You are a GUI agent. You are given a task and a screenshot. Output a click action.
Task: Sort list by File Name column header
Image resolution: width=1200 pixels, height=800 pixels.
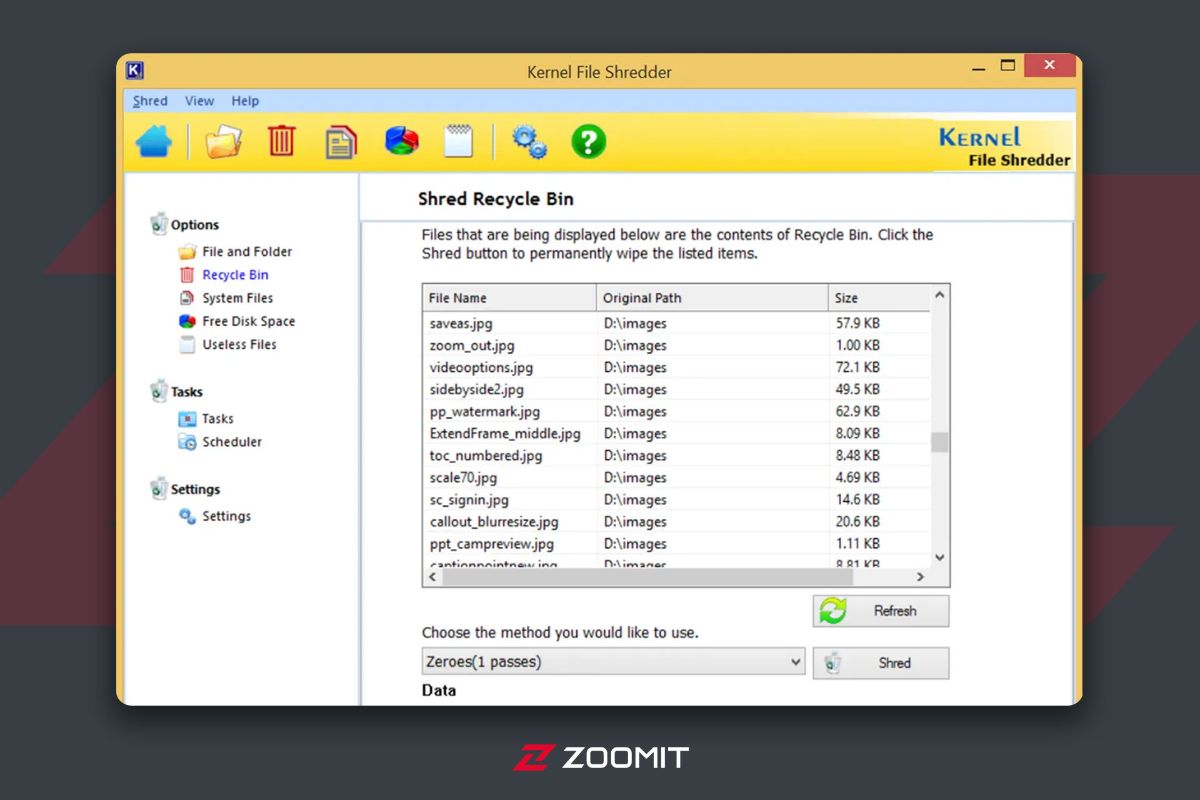coord(509,298)
